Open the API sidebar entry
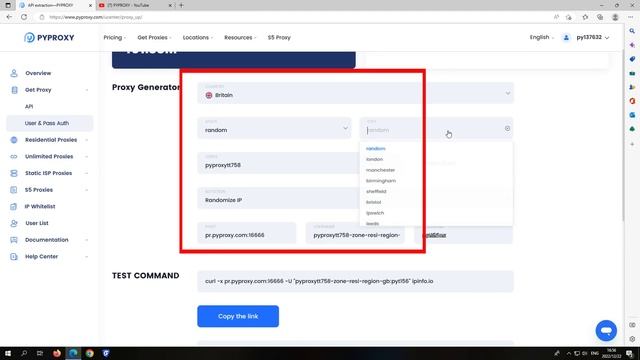This screenshot has width=640, height=360. [29, 107]
